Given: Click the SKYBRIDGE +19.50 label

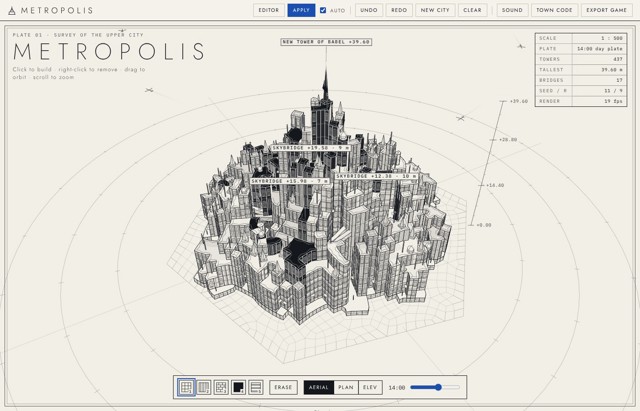Looking at the screenshot, I should tap(311, 148).
